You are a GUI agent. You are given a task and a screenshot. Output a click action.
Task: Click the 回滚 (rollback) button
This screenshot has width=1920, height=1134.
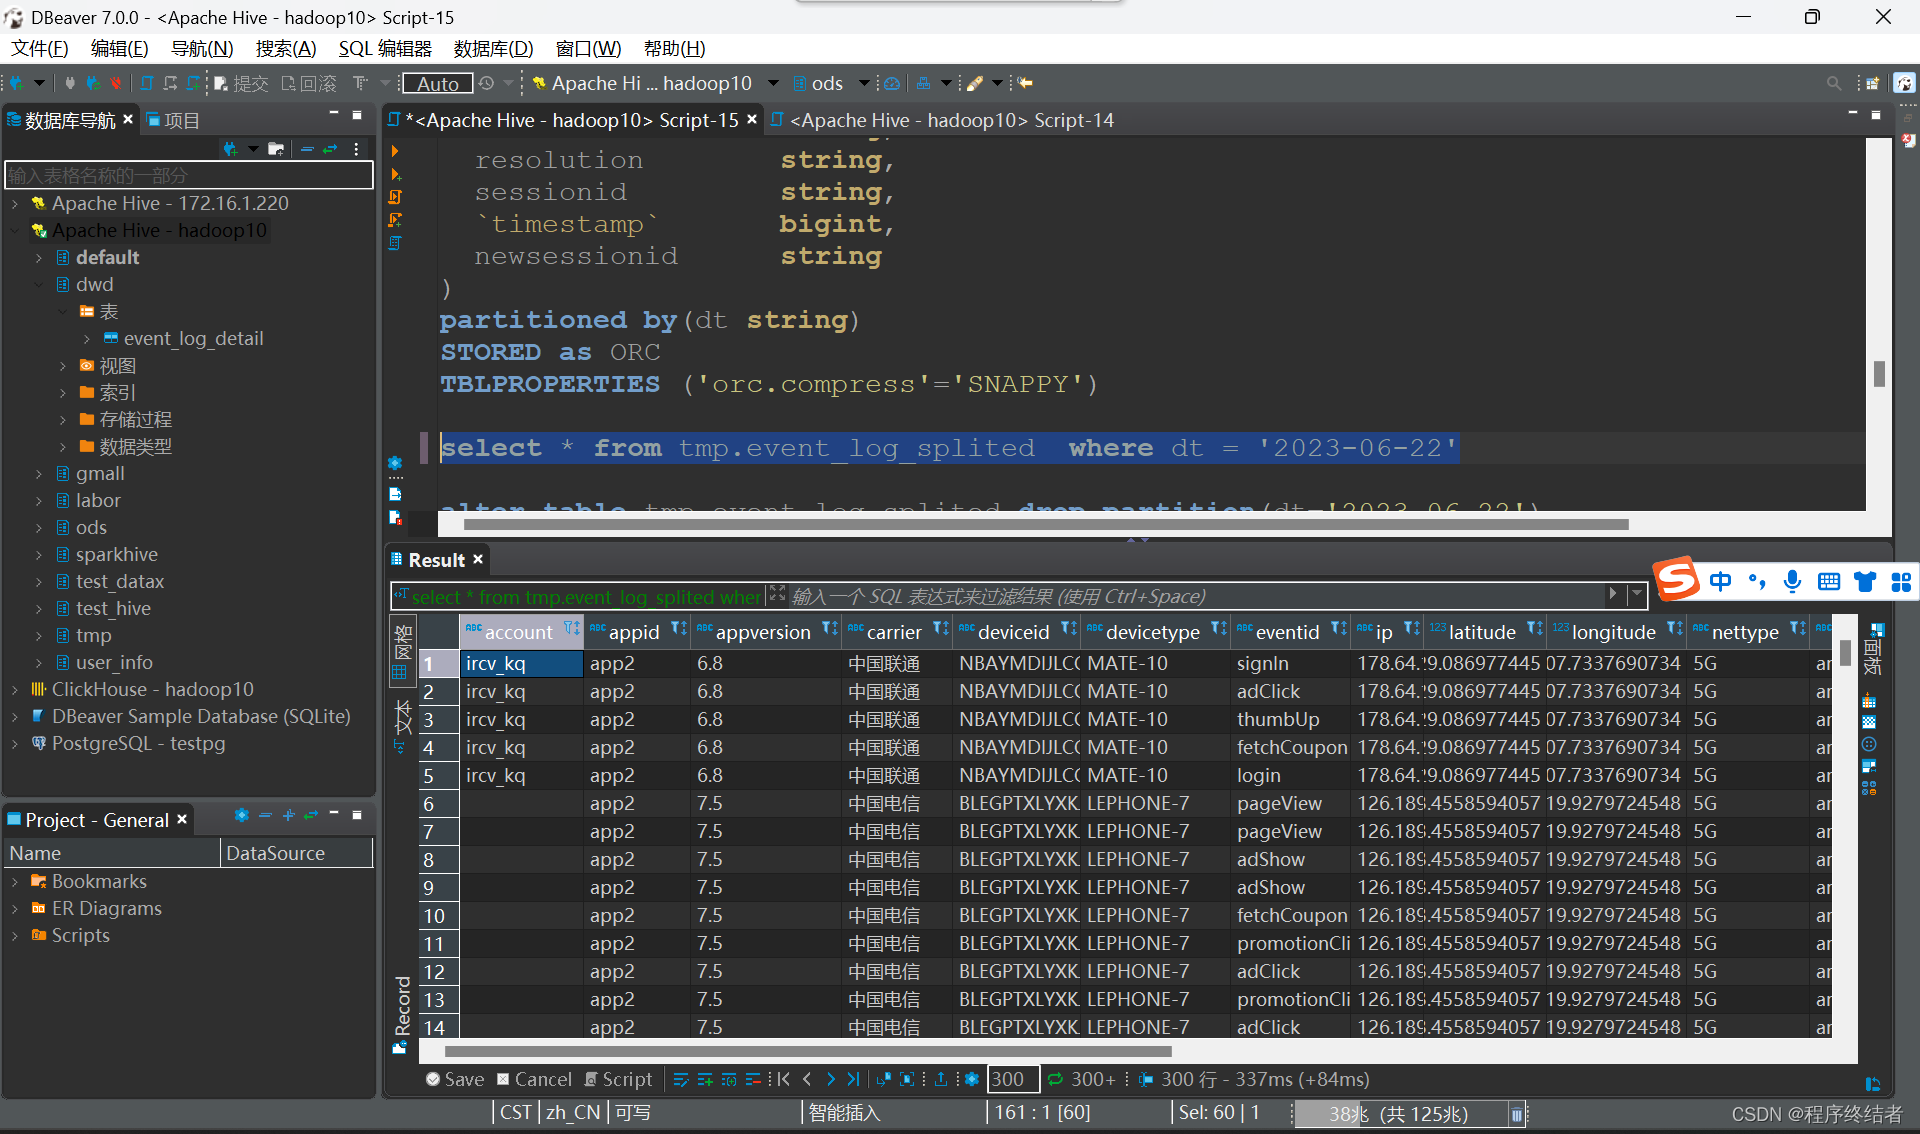pyautogui.click(x=310, y=84)
